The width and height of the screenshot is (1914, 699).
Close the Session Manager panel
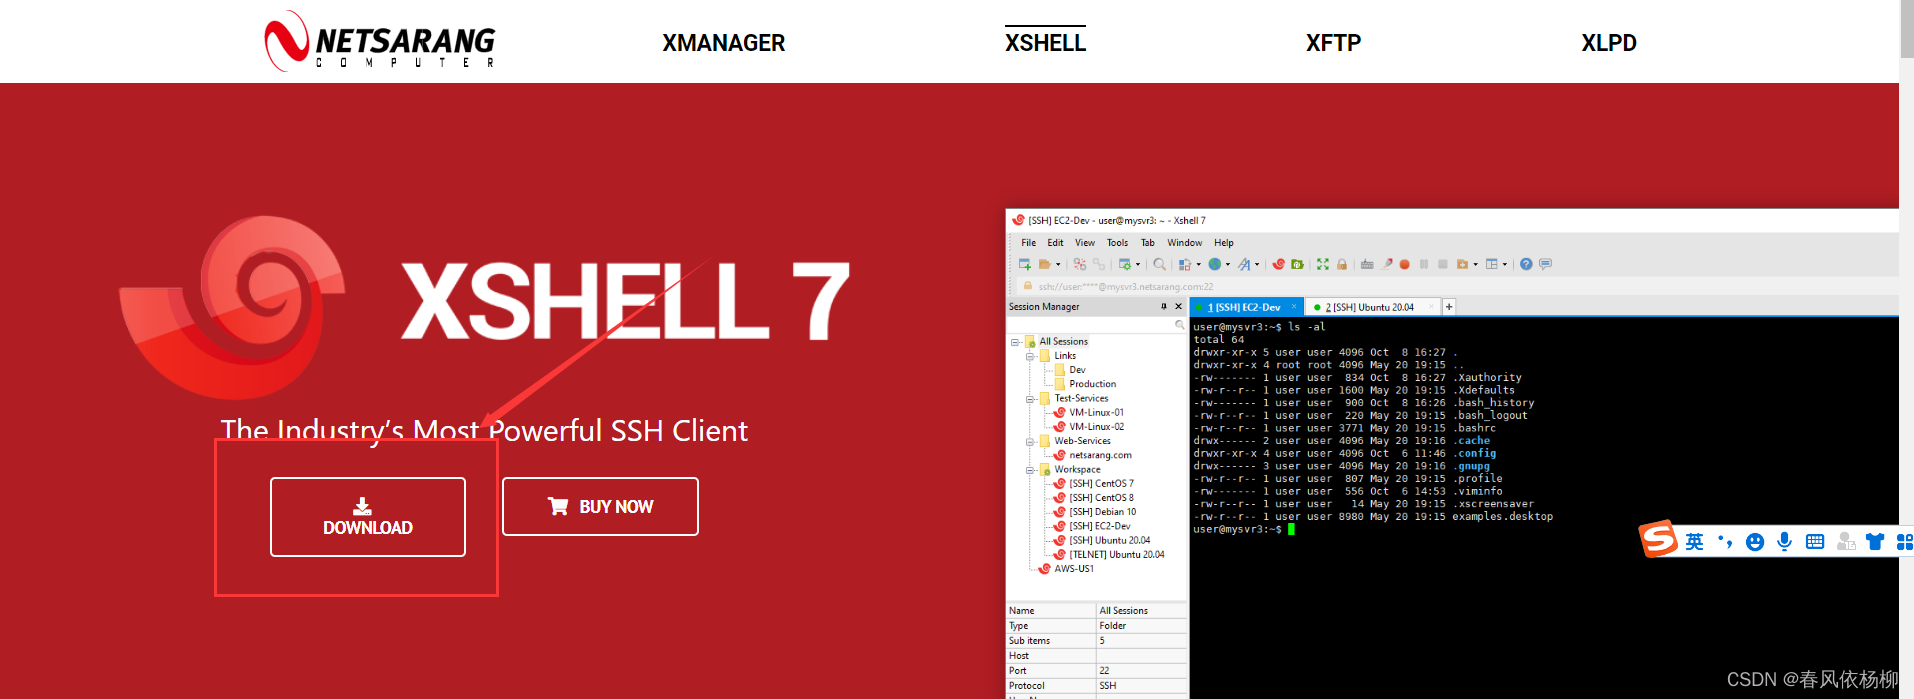tap(1179, 306)
